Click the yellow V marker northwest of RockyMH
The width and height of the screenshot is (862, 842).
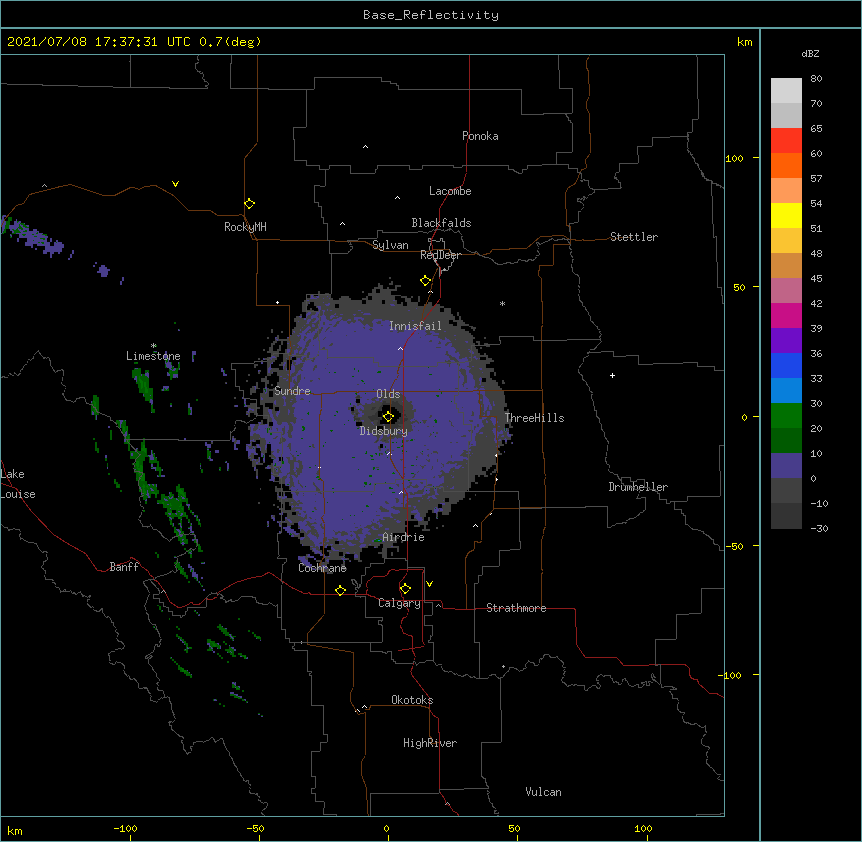pyautogui.click(x=175, y=184)
